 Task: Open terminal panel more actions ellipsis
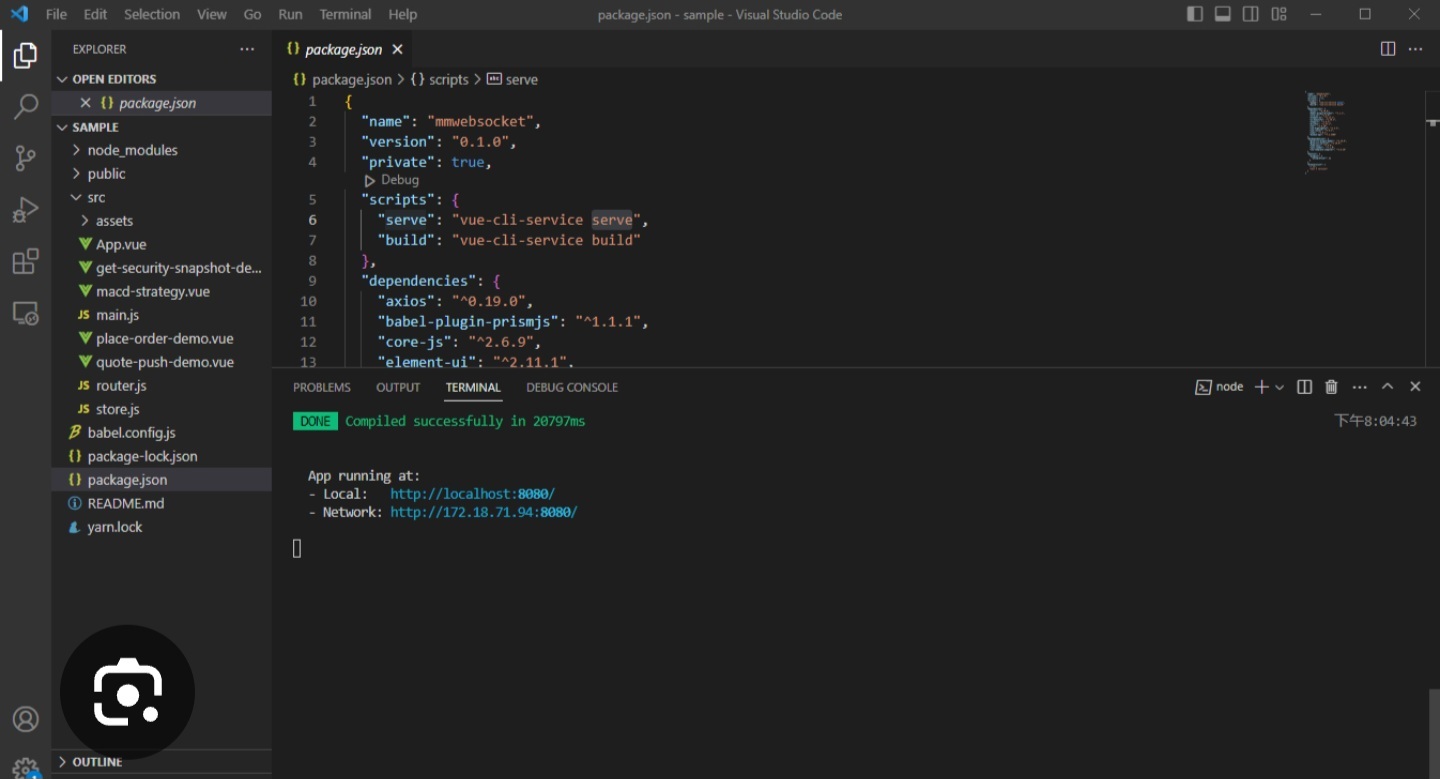pos(1359,387)
